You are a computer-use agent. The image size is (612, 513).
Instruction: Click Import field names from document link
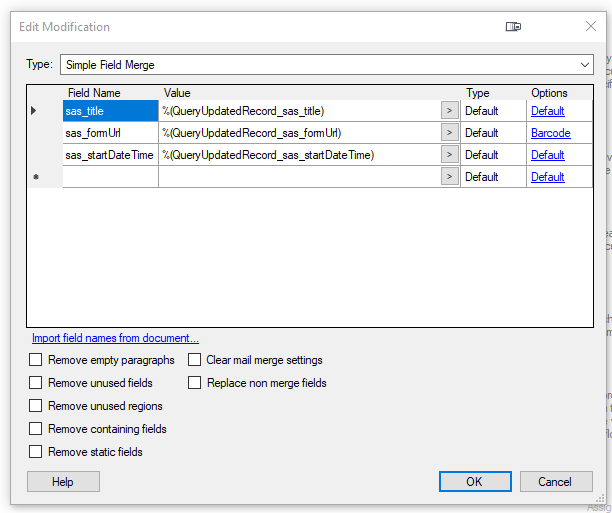coord(115,338)
